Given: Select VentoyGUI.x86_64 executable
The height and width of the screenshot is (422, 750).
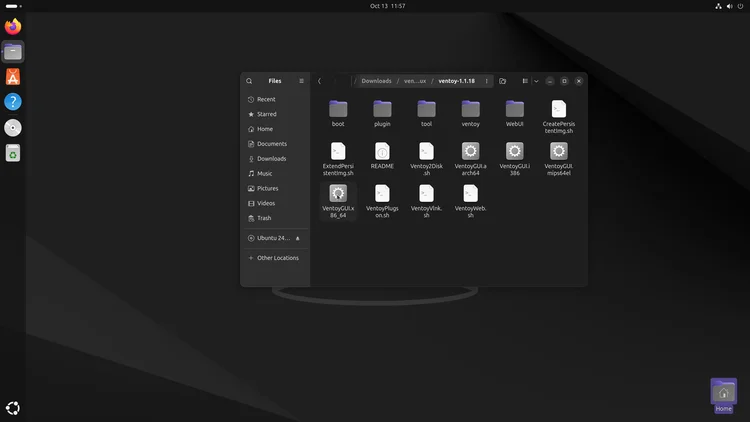Looking at the screenshot, I should pyautogui.click(x=338, y=201).
